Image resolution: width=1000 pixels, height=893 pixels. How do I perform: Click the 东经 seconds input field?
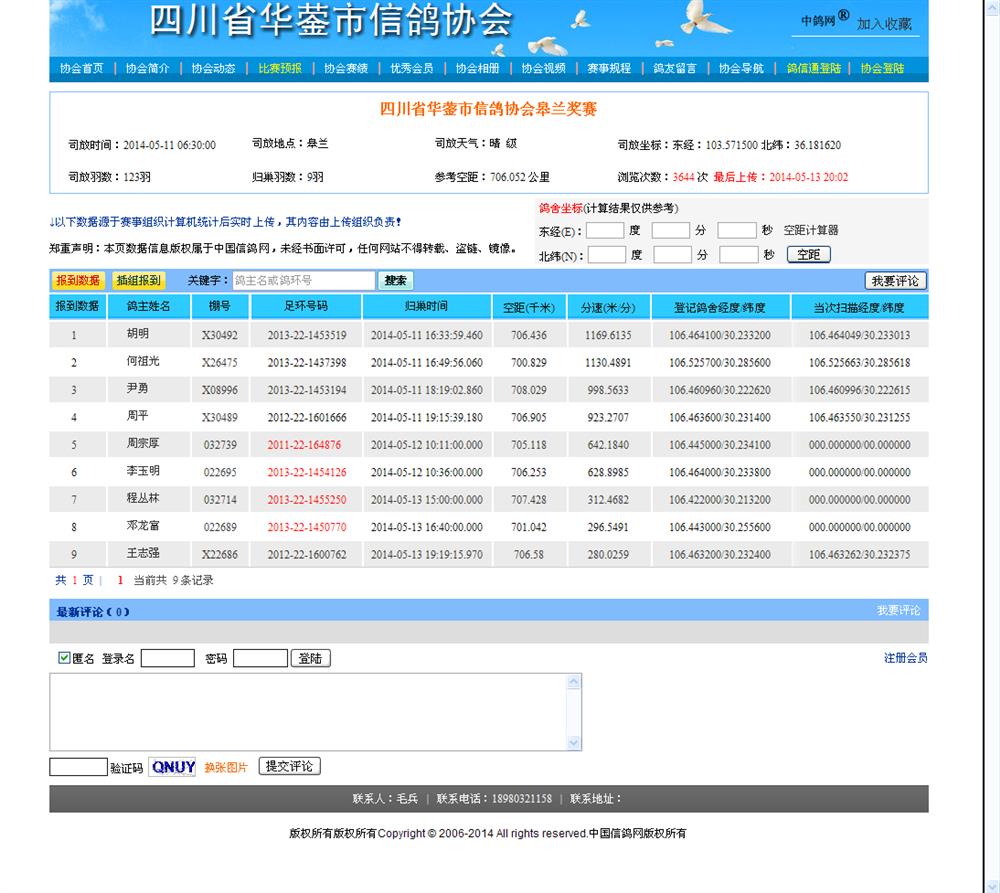click(x=737, y=230)
